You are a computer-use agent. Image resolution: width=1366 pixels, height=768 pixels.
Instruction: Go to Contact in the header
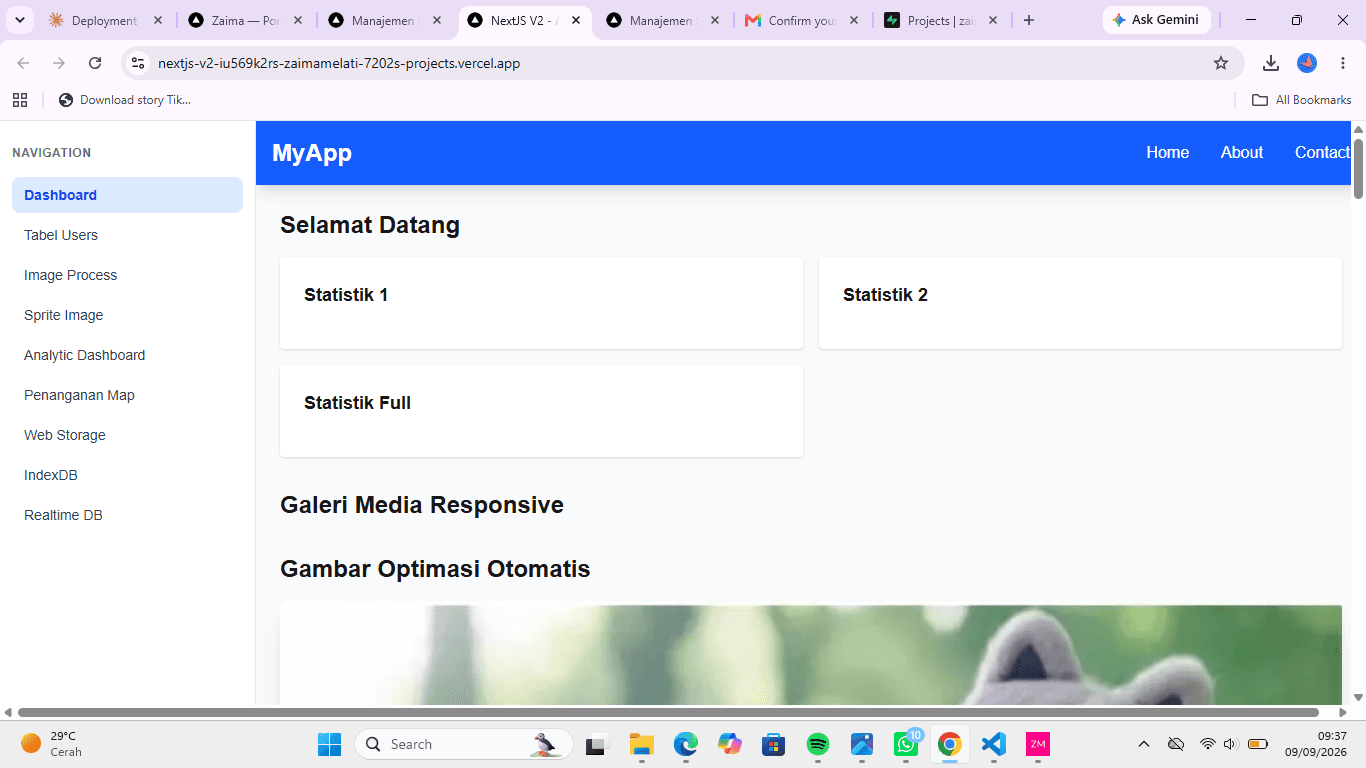[1322, 152]
